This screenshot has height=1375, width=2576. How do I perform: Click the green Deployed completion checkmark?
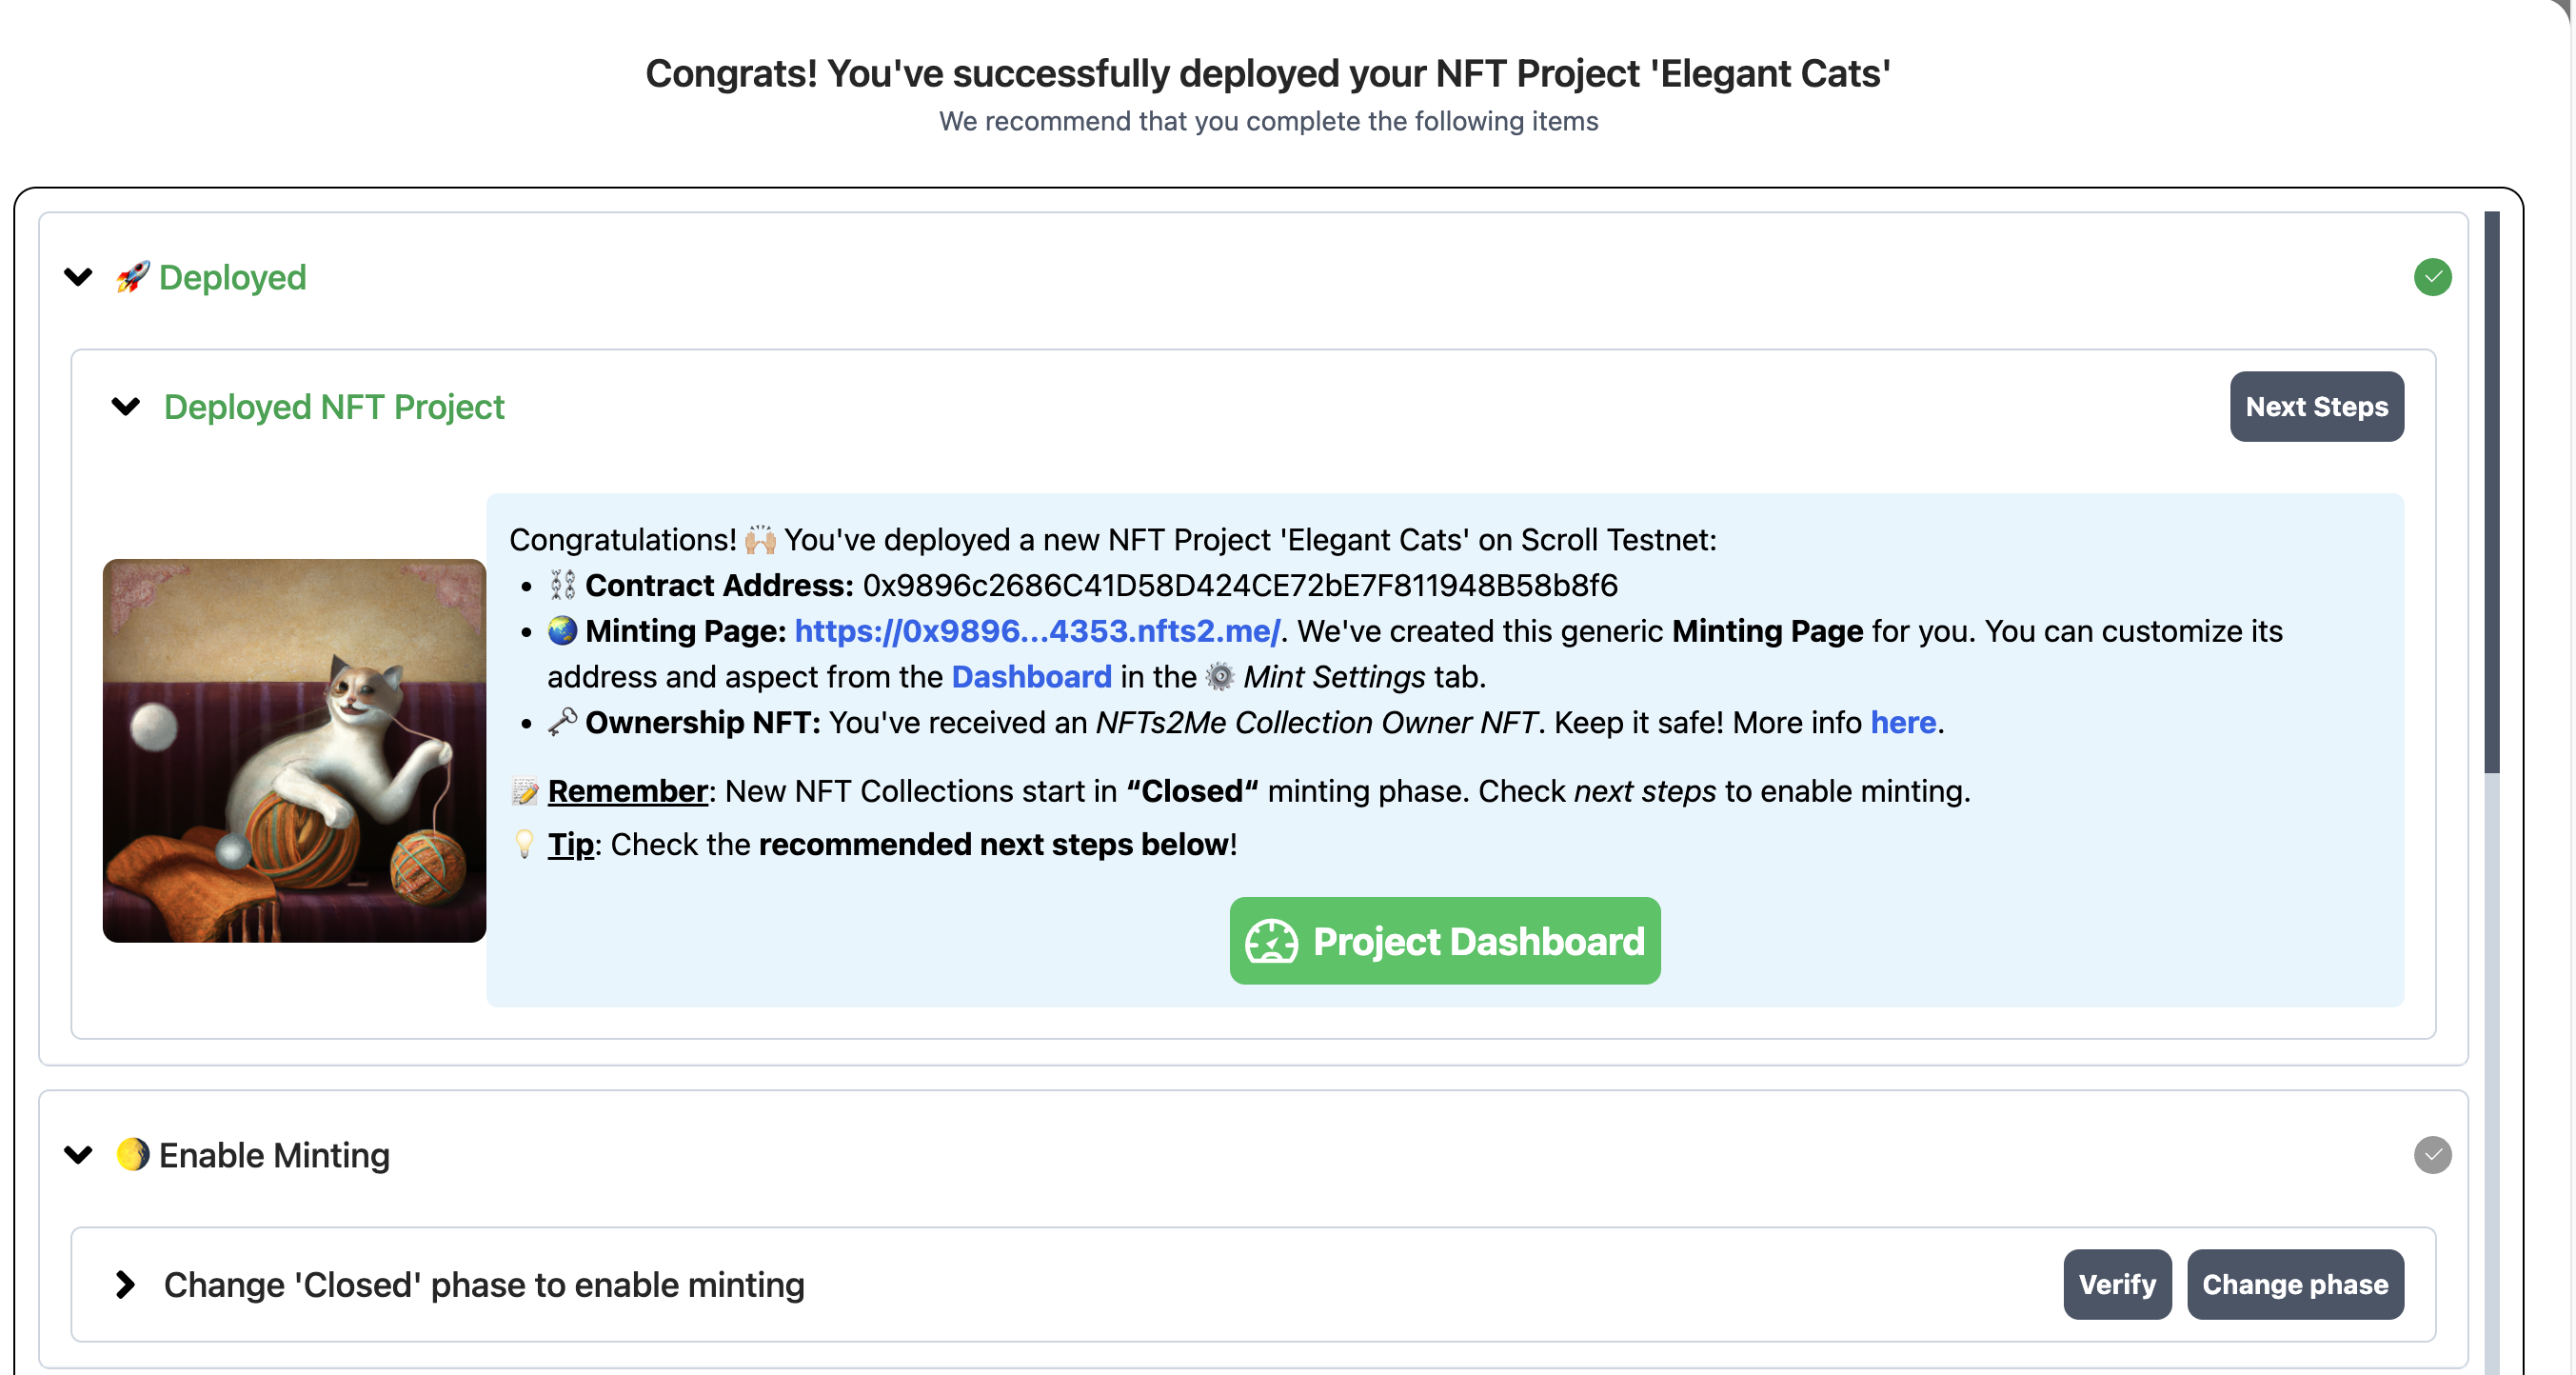pos(2431,277)
